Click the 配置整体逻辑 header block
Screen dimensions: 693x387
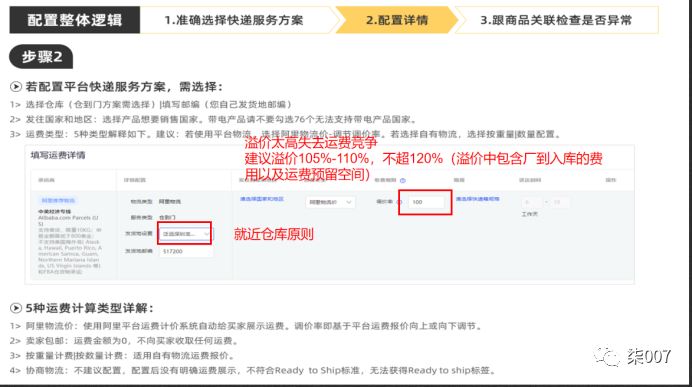[x=75, y=20]
